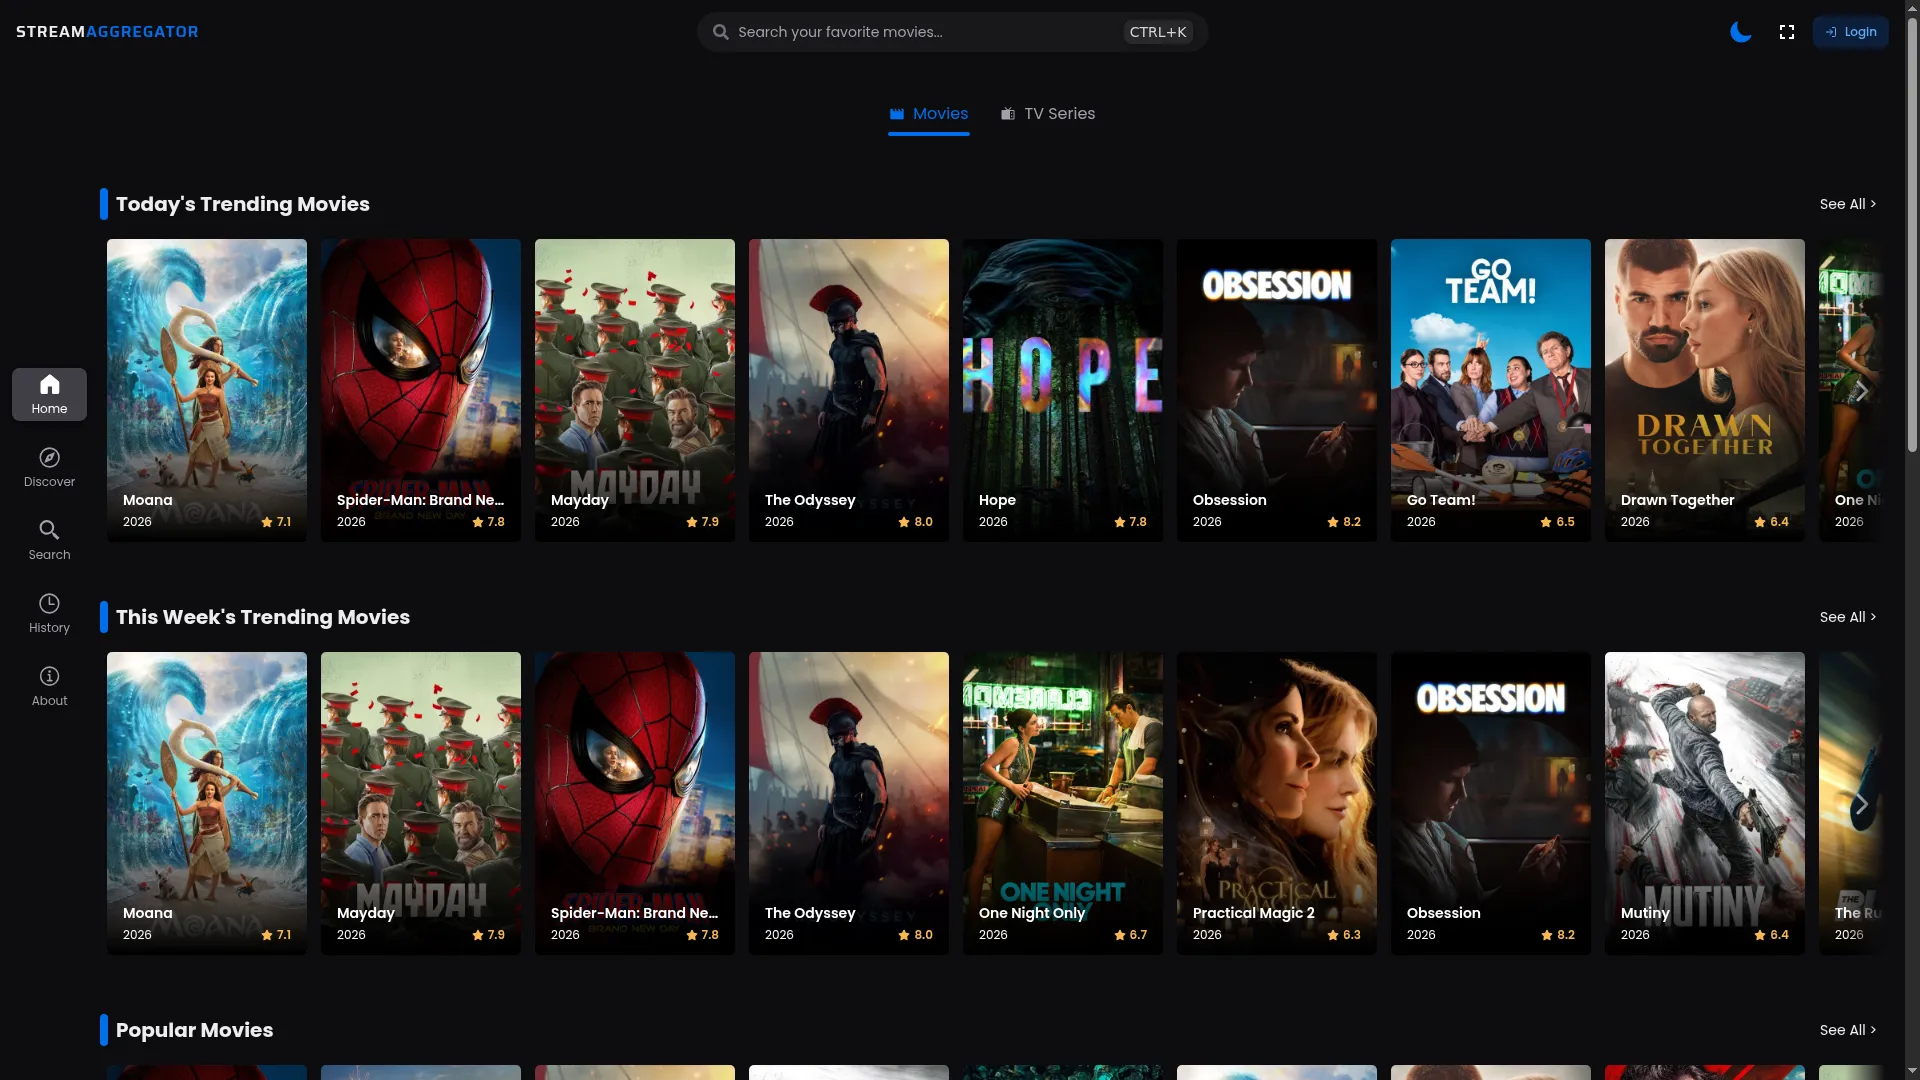1920x1080 pixels.
Task: See All of Today's Trending Movies
Action: click(1847, 204)
